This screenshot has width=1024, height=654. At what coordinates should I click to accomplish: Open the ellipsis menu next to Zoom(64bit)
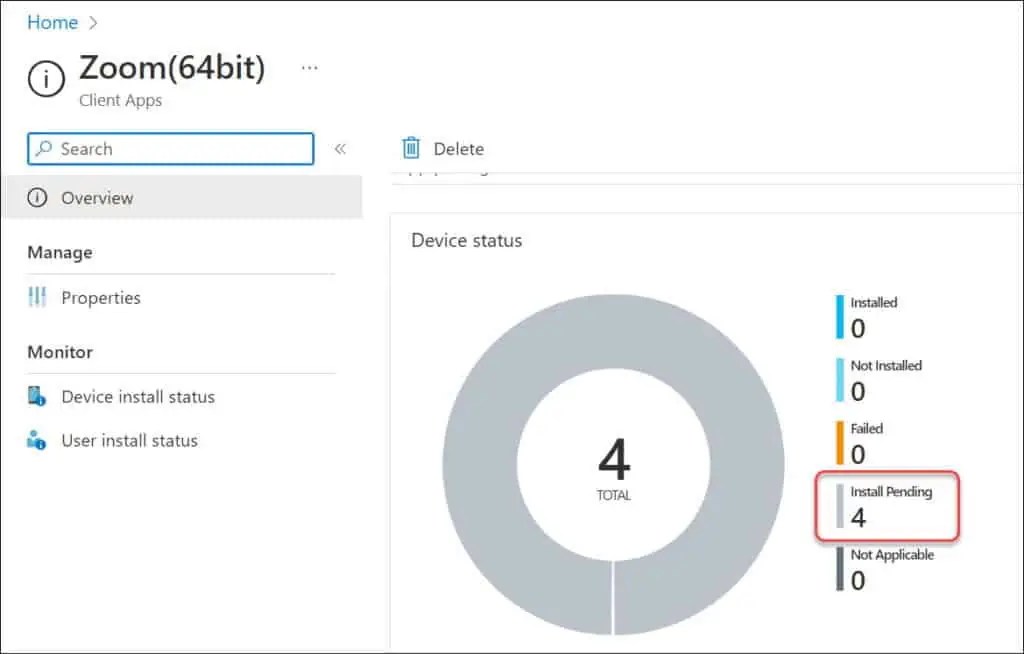[x=309, y=67]
